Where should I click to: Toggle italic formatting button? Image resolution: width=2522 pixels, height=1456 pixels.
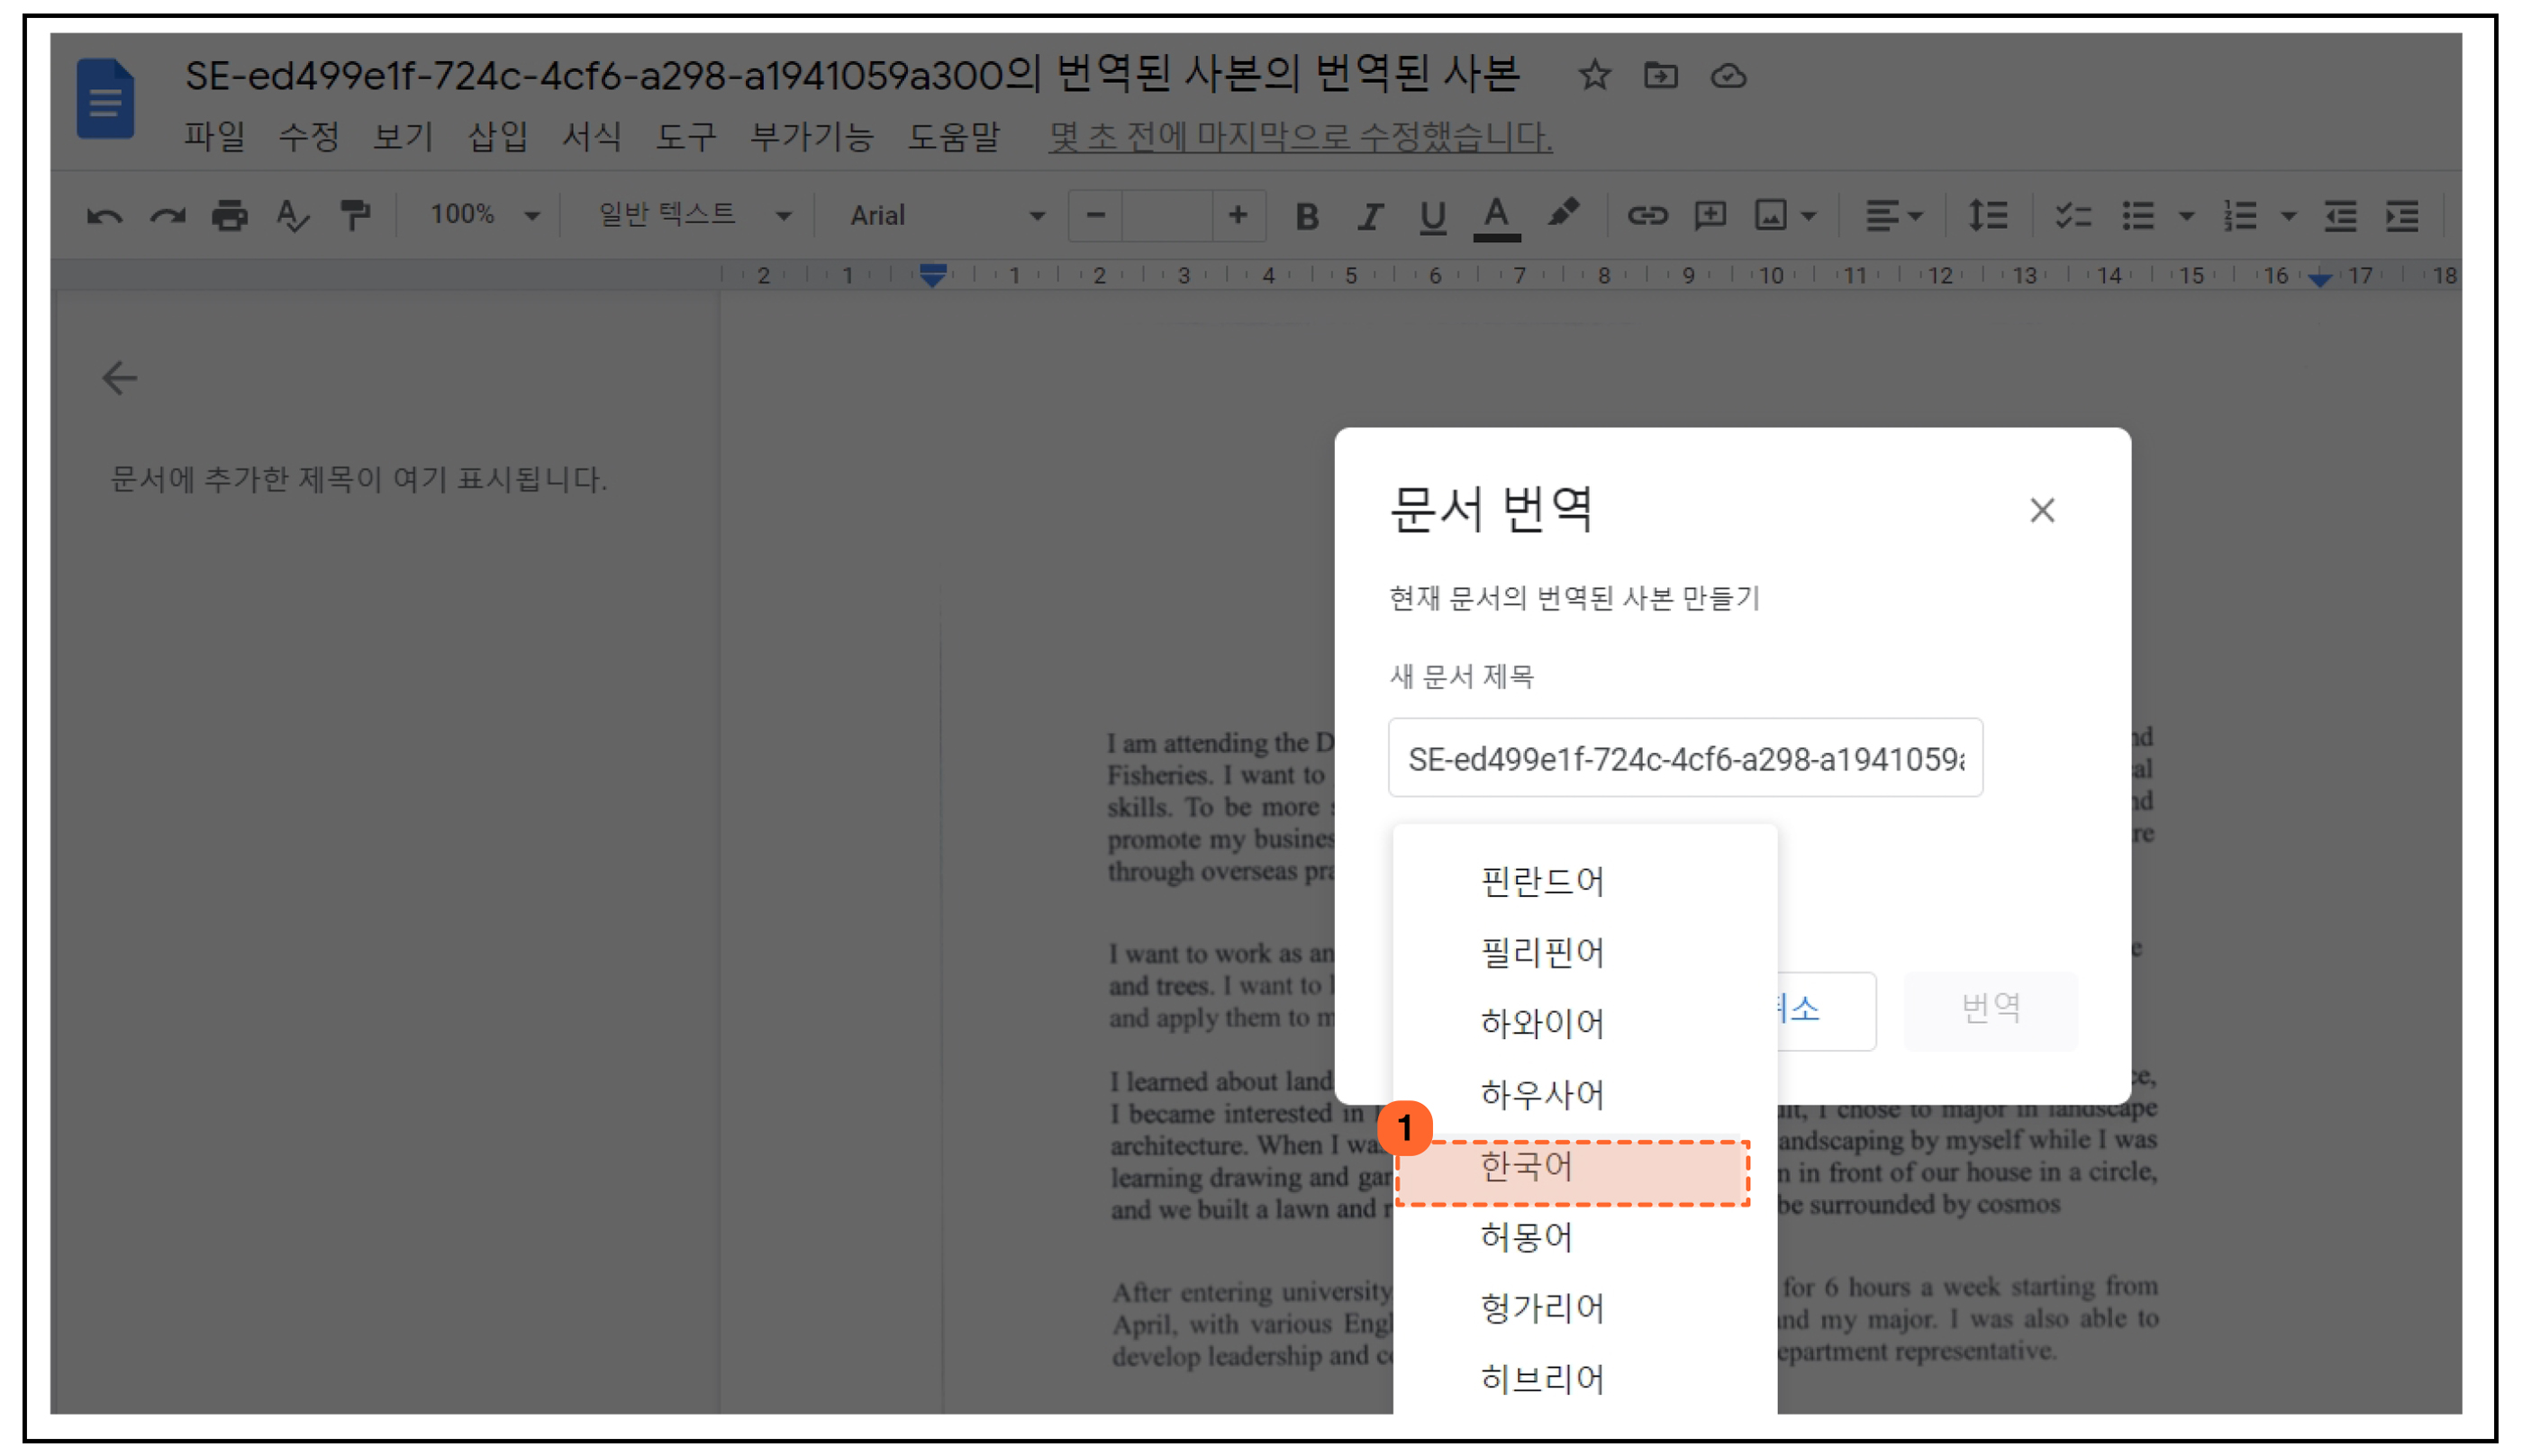pyautogui.click(x=1370, y=216)
